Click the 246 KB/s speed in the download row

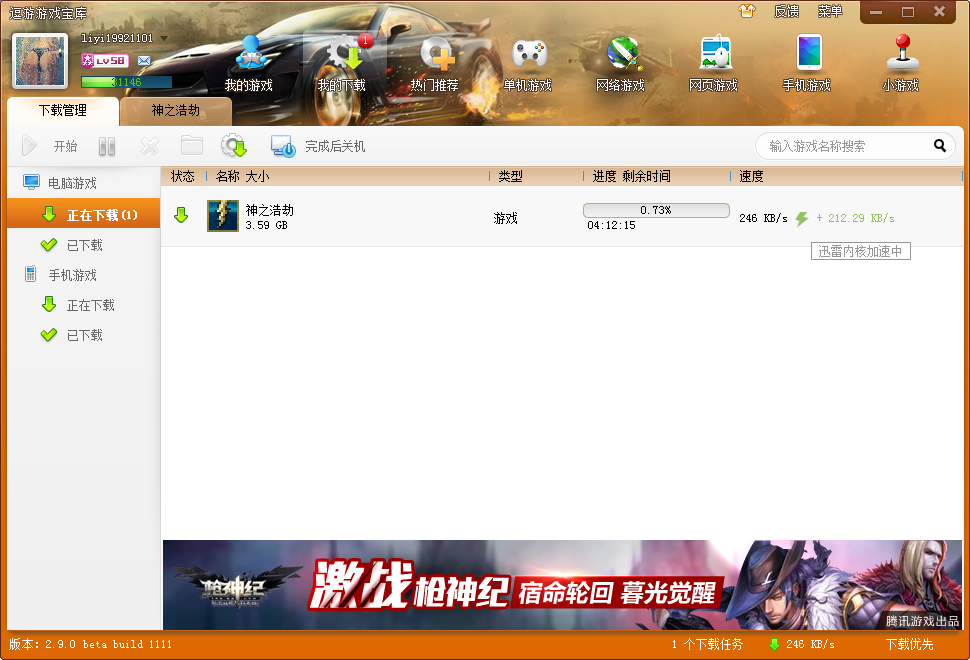point(763,218)
